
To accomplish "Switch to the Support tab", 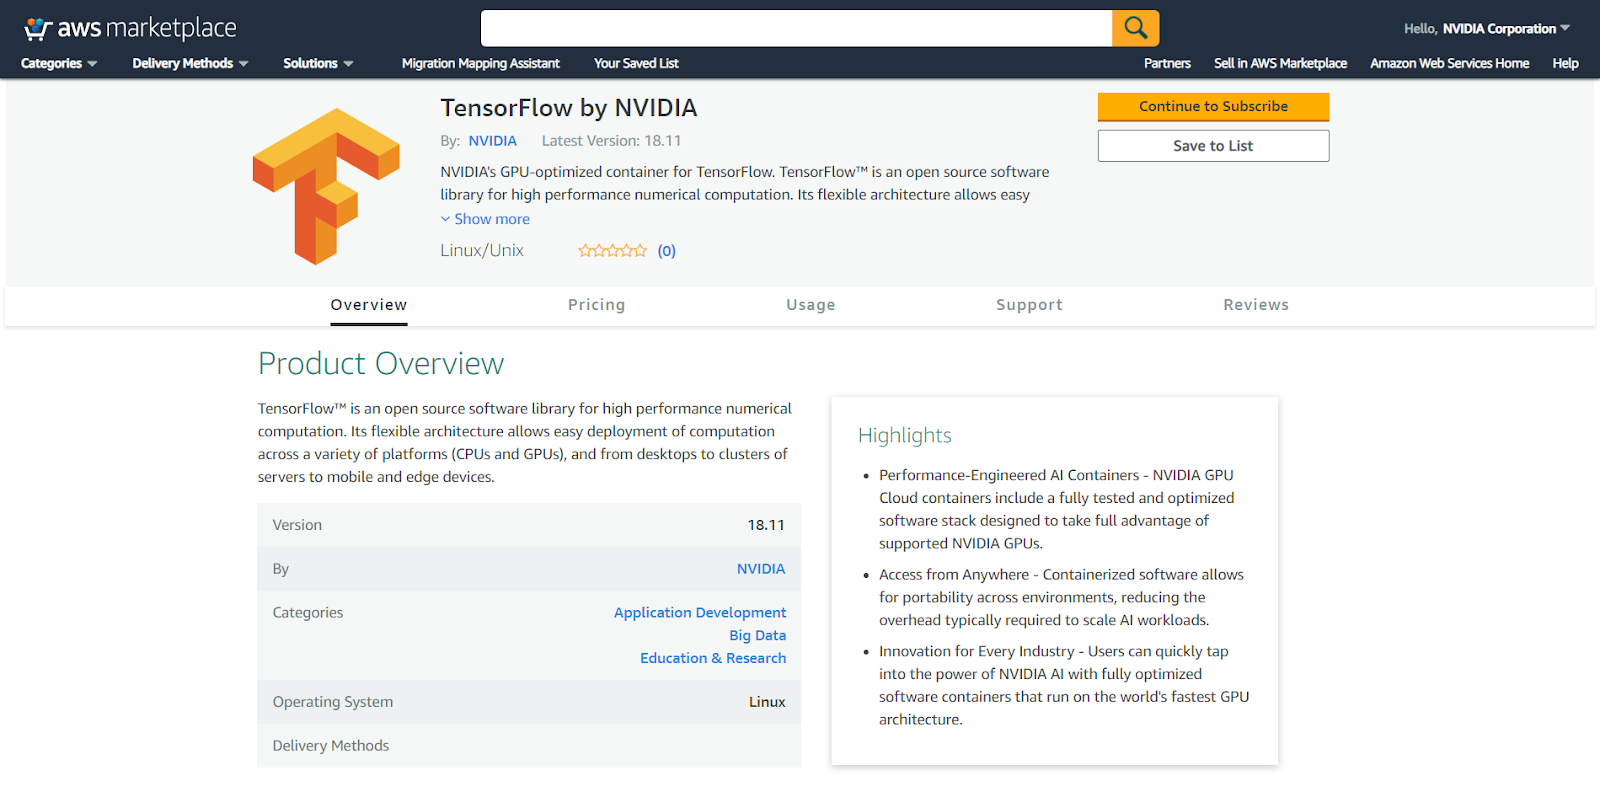I will tap(1029, 305).
